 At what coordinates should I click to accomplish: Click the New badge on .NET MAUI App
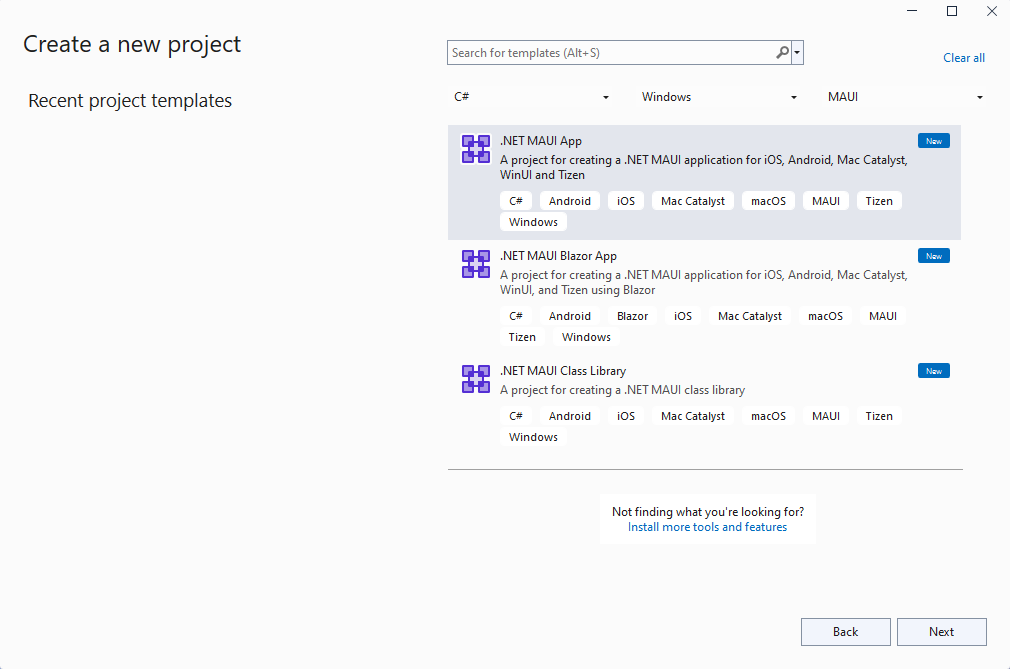click(933, 140)
